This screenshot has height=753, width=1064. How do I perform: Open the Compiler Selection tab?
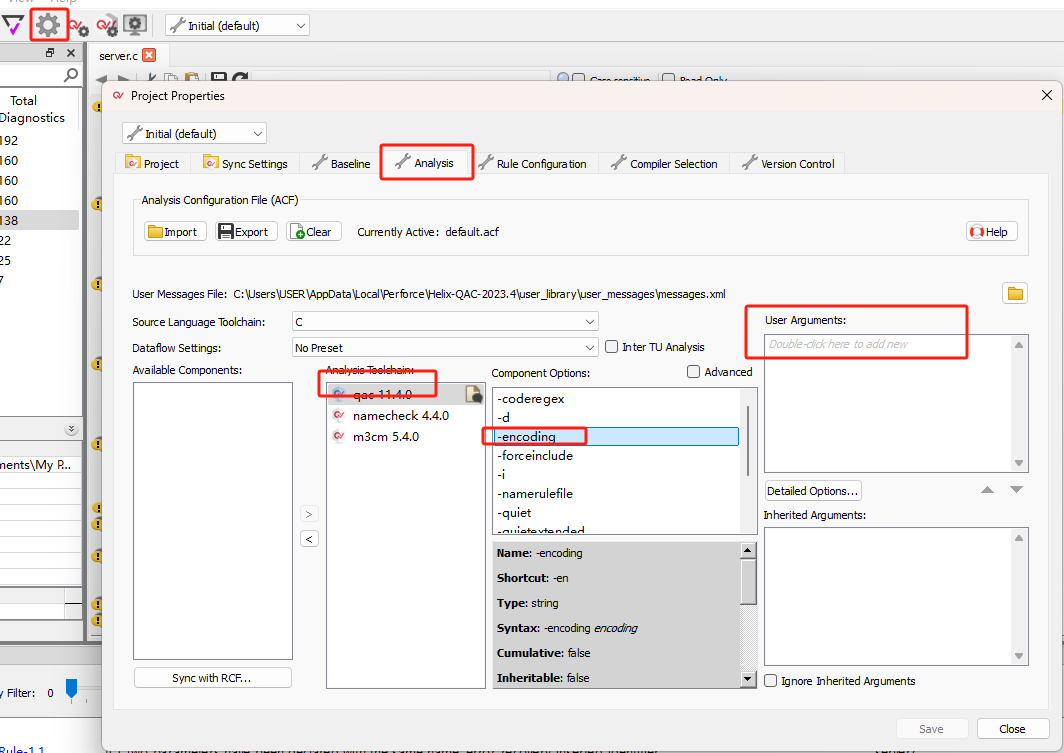pyautogui.click(x=664, y=163)
